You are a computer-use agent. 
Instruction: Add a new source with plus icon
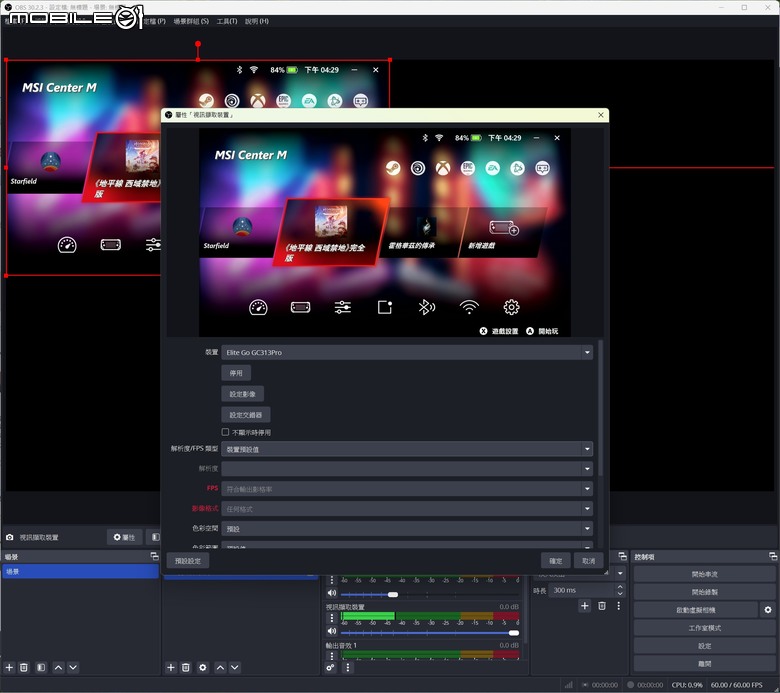point(171,667)
